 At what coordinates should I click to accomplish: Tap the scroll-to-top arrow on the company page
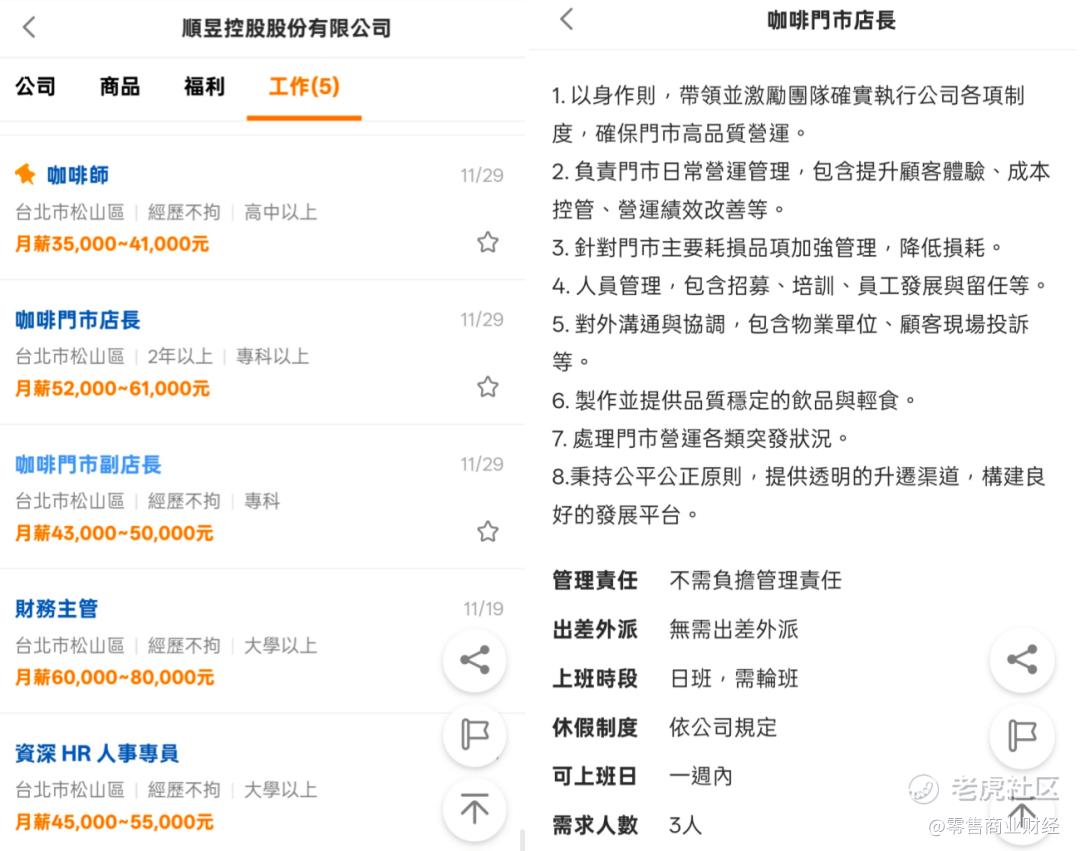(475, 809)
